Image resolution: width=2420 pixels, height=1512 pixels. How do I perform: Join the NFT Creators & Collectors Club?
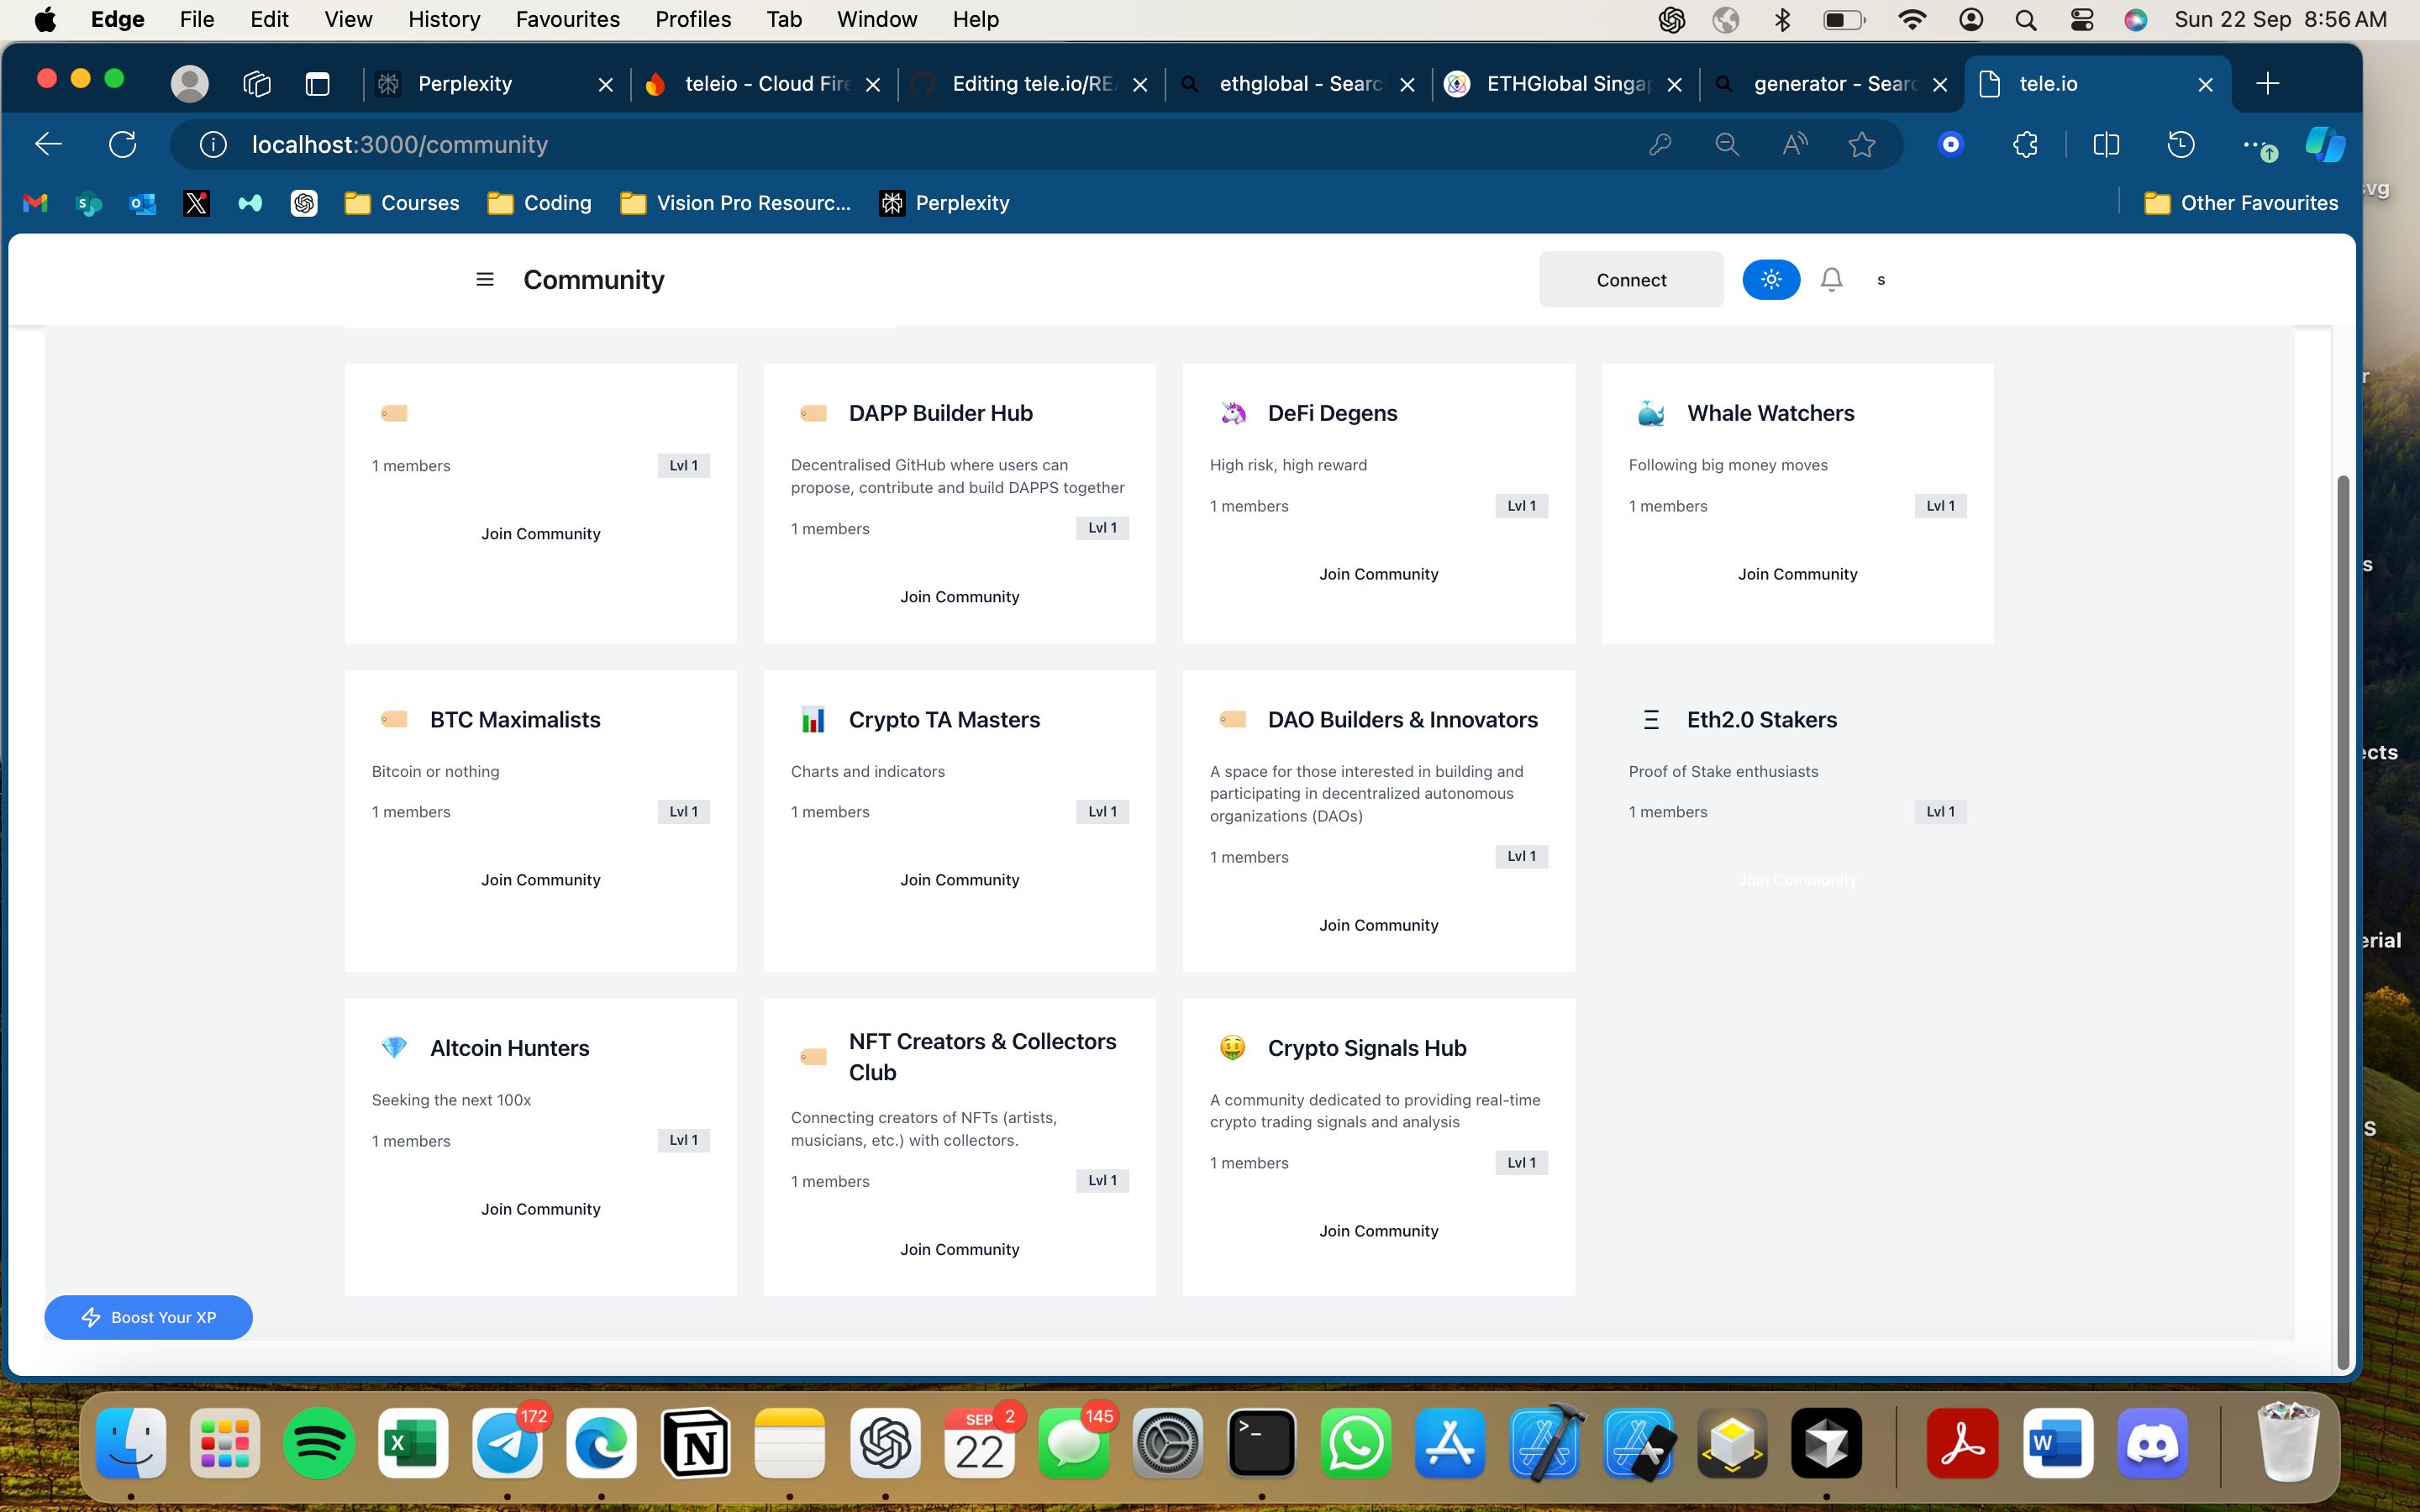tap(959, 1249)
